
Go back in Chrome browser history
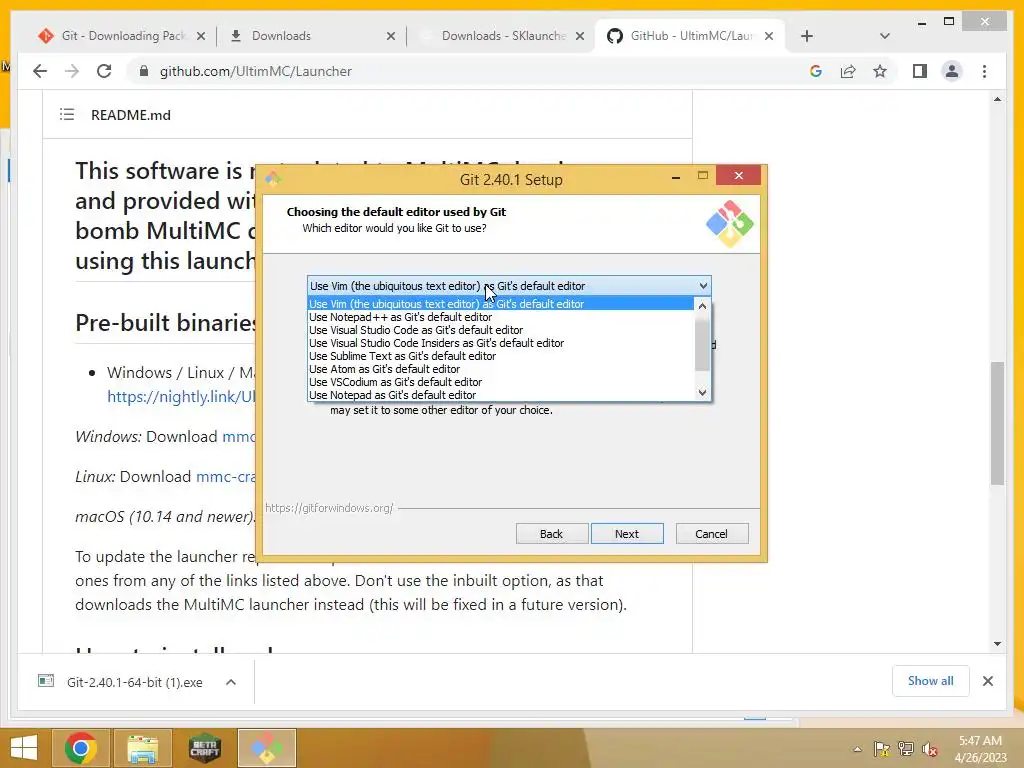pos(40,71)
